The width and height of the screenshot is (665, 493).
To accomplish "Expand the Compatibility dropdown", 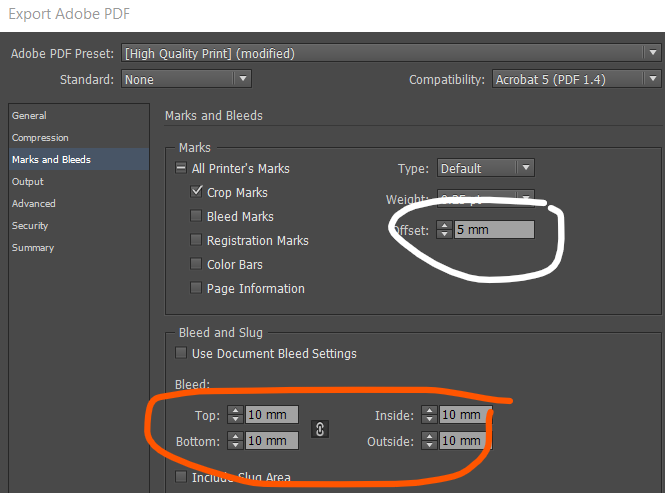I will click(577, 79).
